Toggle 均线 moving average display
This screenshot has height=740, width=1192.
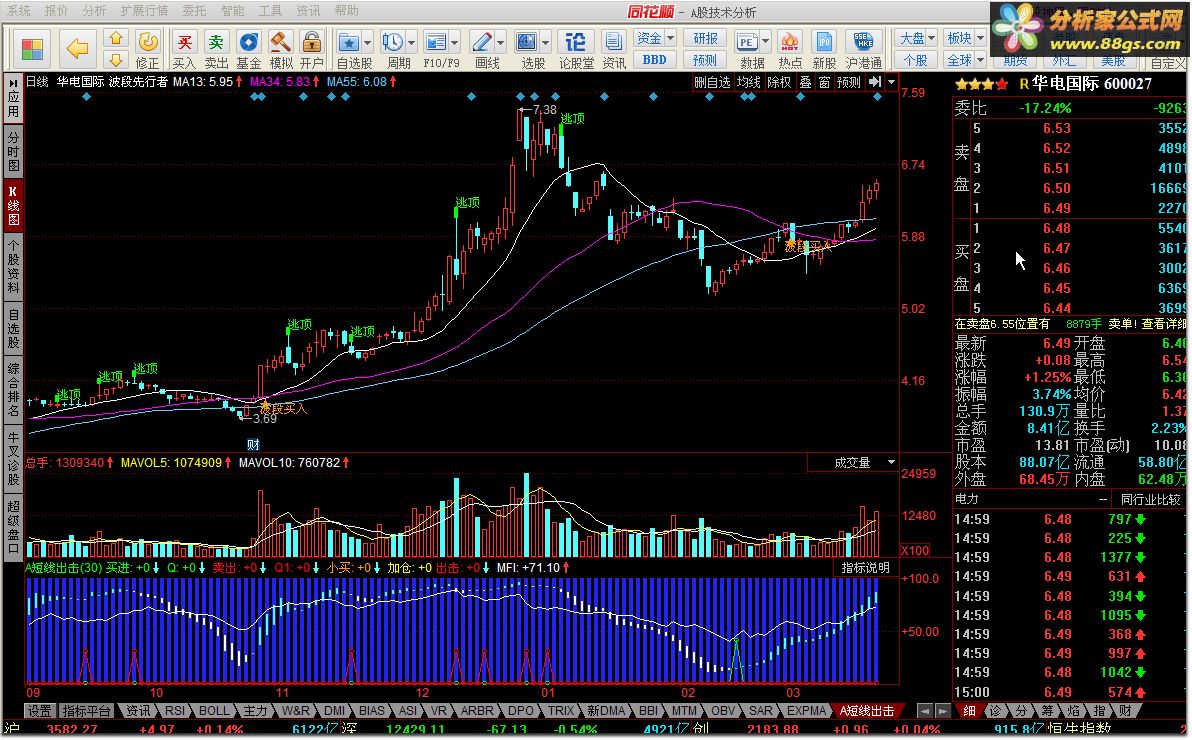[x=749, y=82]
